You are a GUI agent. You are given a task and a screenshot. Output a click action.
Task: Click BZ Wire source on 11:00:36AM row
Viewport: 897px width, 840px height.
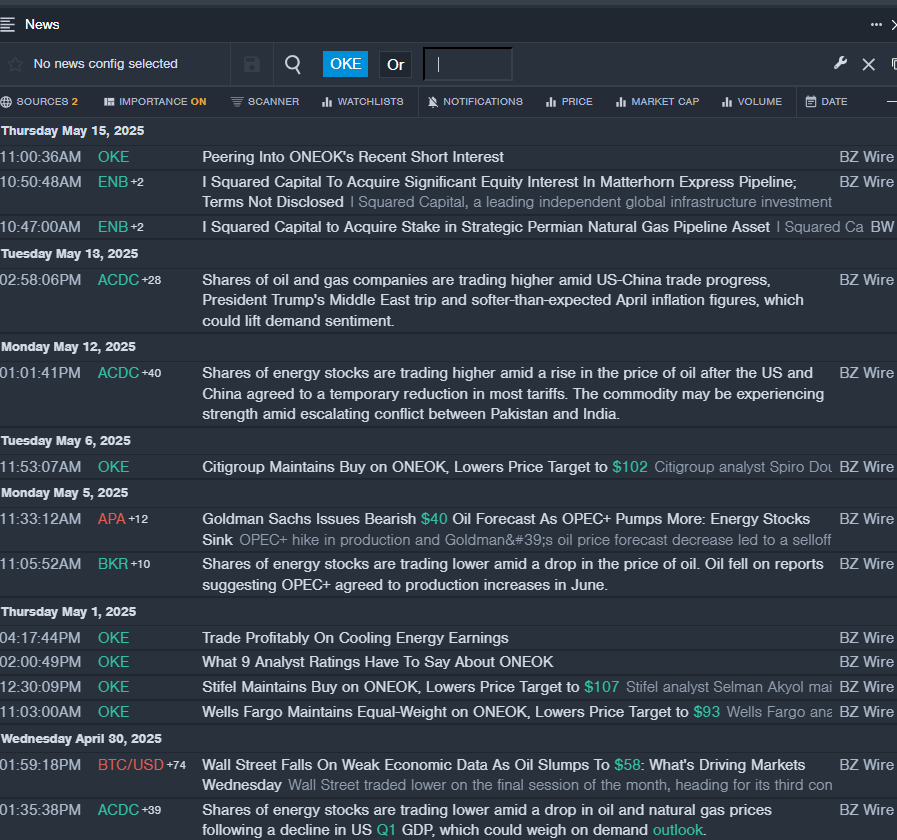pos(866,157)
